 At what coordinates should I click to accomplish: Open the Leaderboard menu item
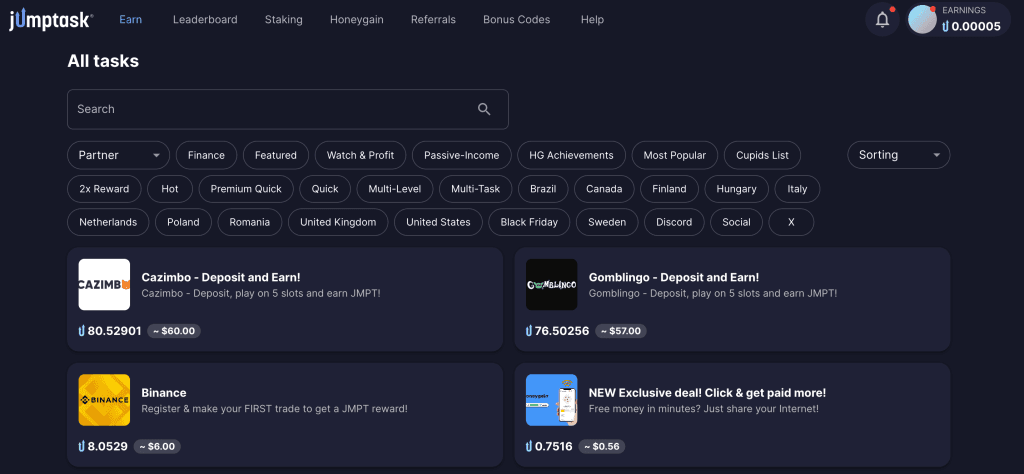(203, 20)
